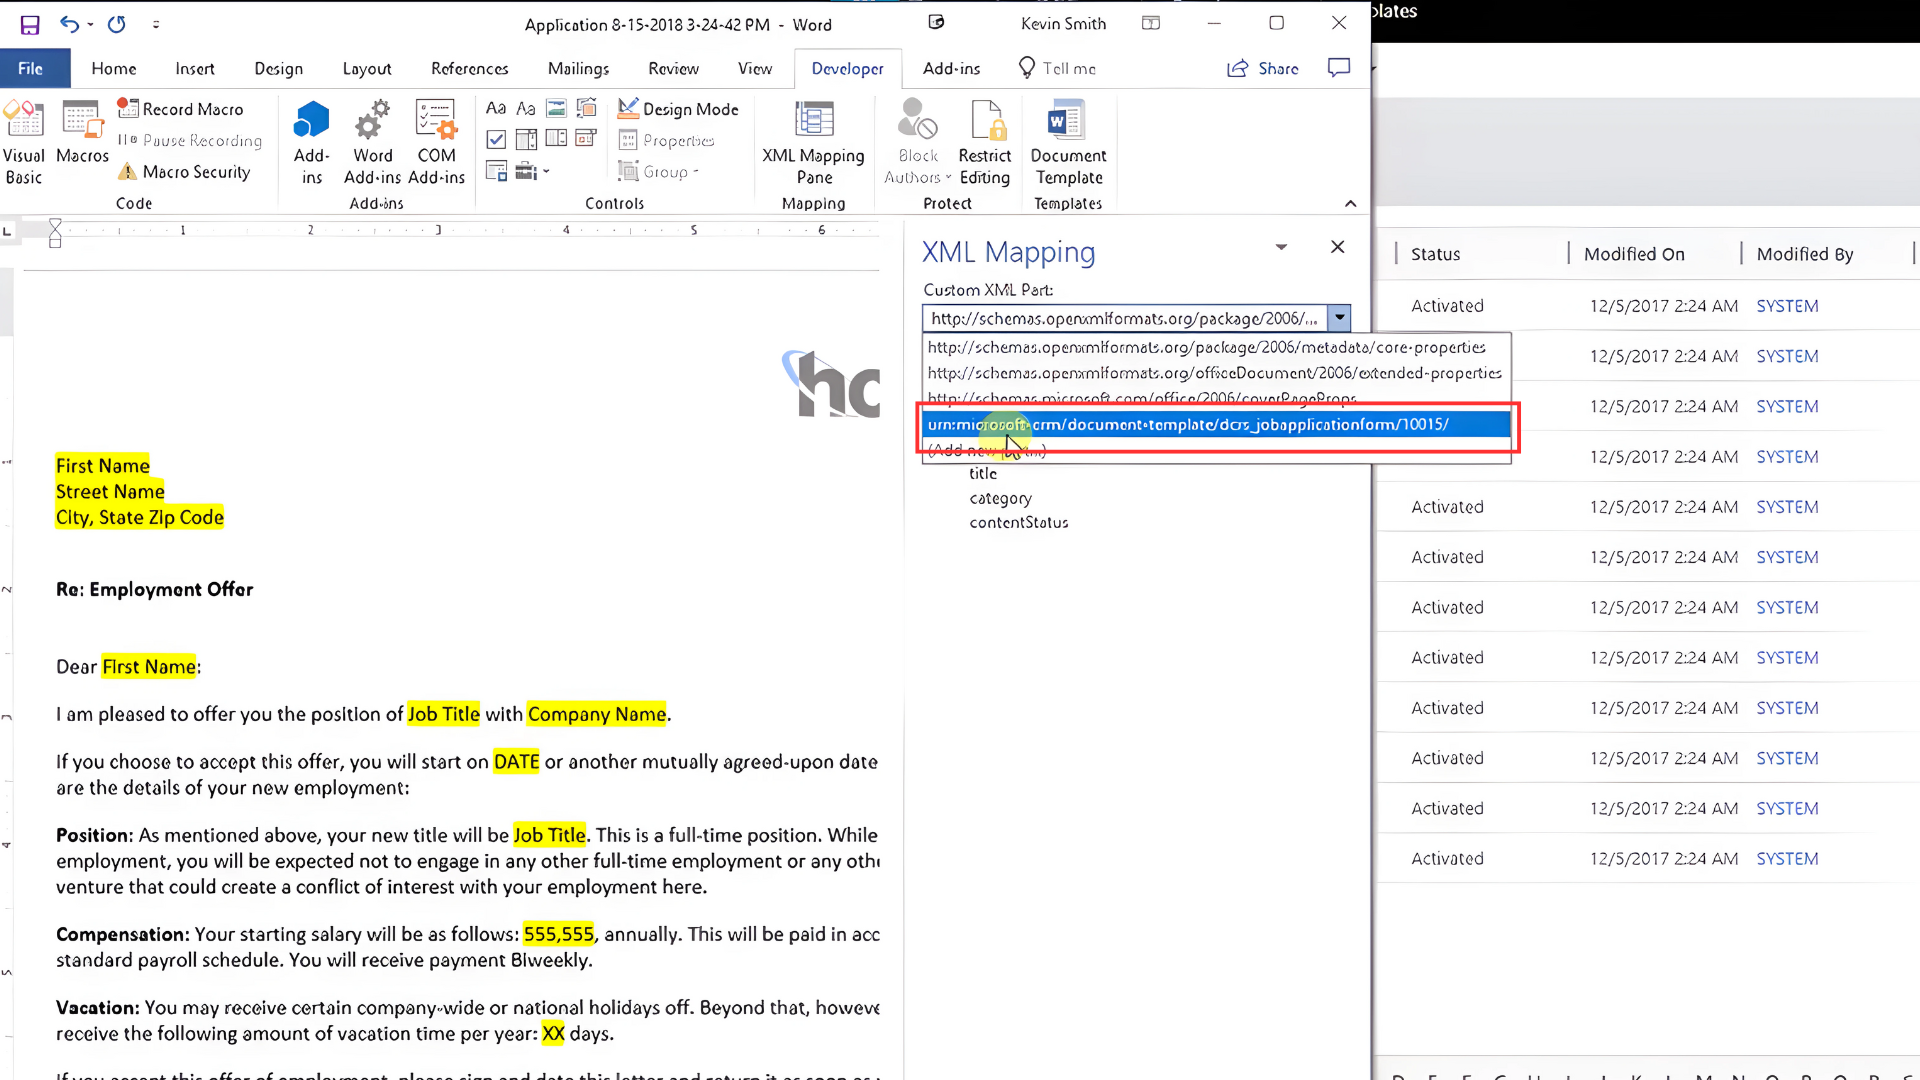This screenshot has width=1920, height=1080.
Task: Undo the last action
Action: point(68,24)
